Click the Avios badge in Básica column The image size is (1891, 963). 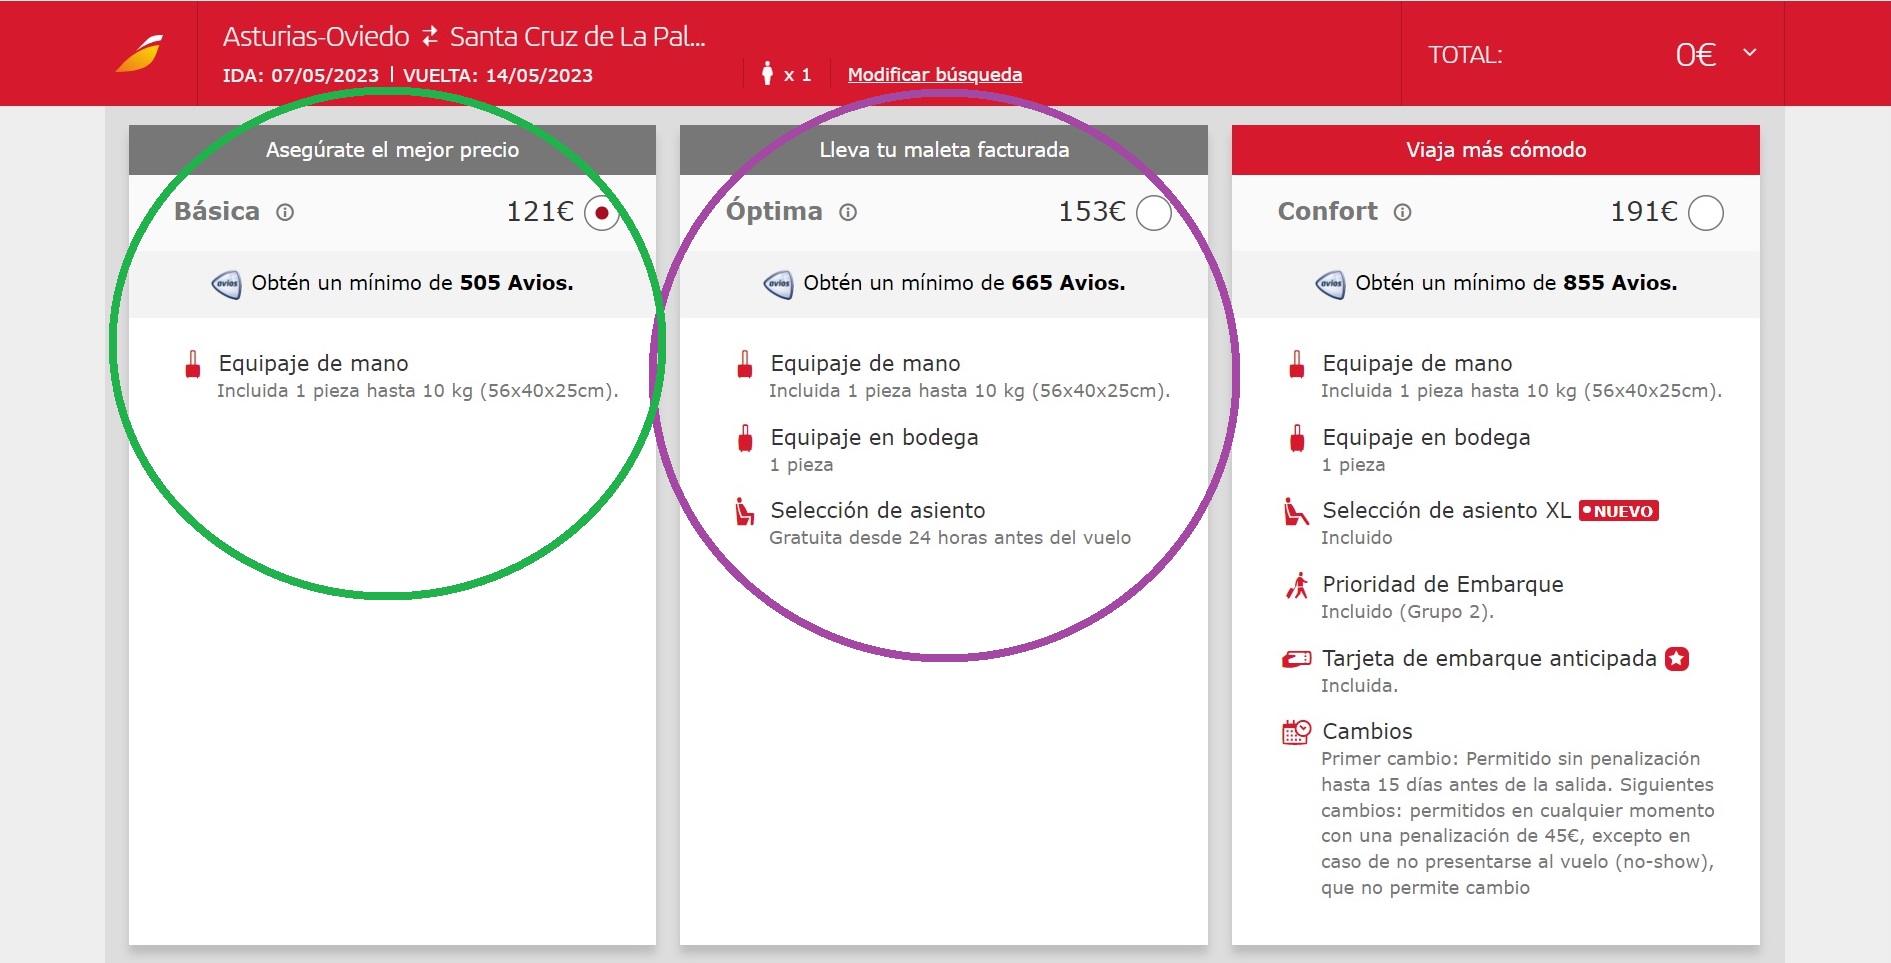(226, 284)
